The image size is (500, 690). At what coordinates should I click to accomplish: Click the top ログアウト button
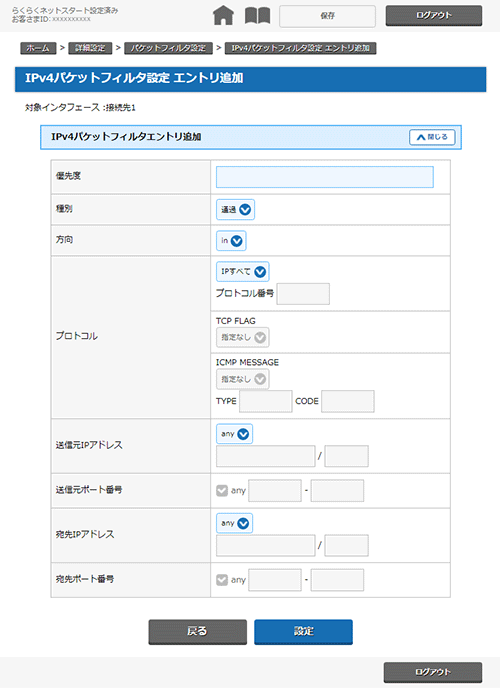coord(434,16)
